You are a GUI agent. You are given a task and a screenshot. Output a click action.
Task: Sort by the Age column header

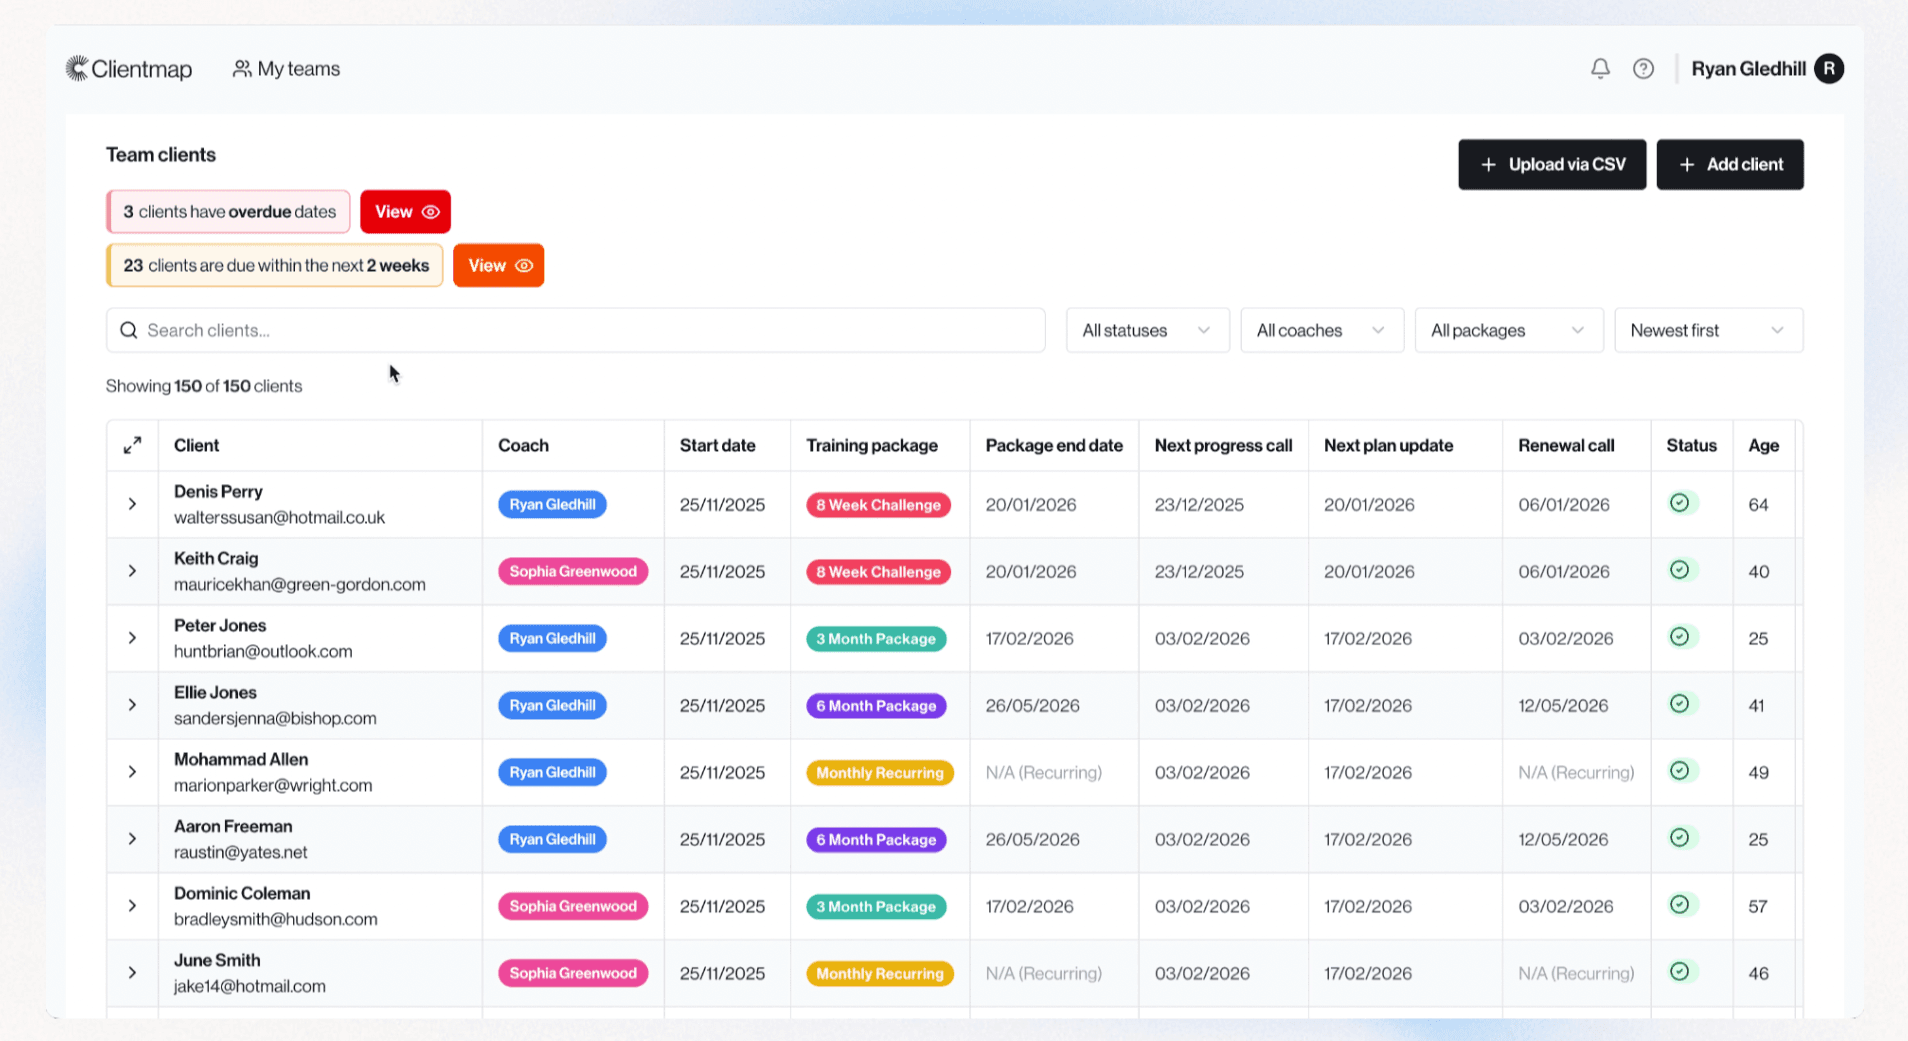[1763, 445]
